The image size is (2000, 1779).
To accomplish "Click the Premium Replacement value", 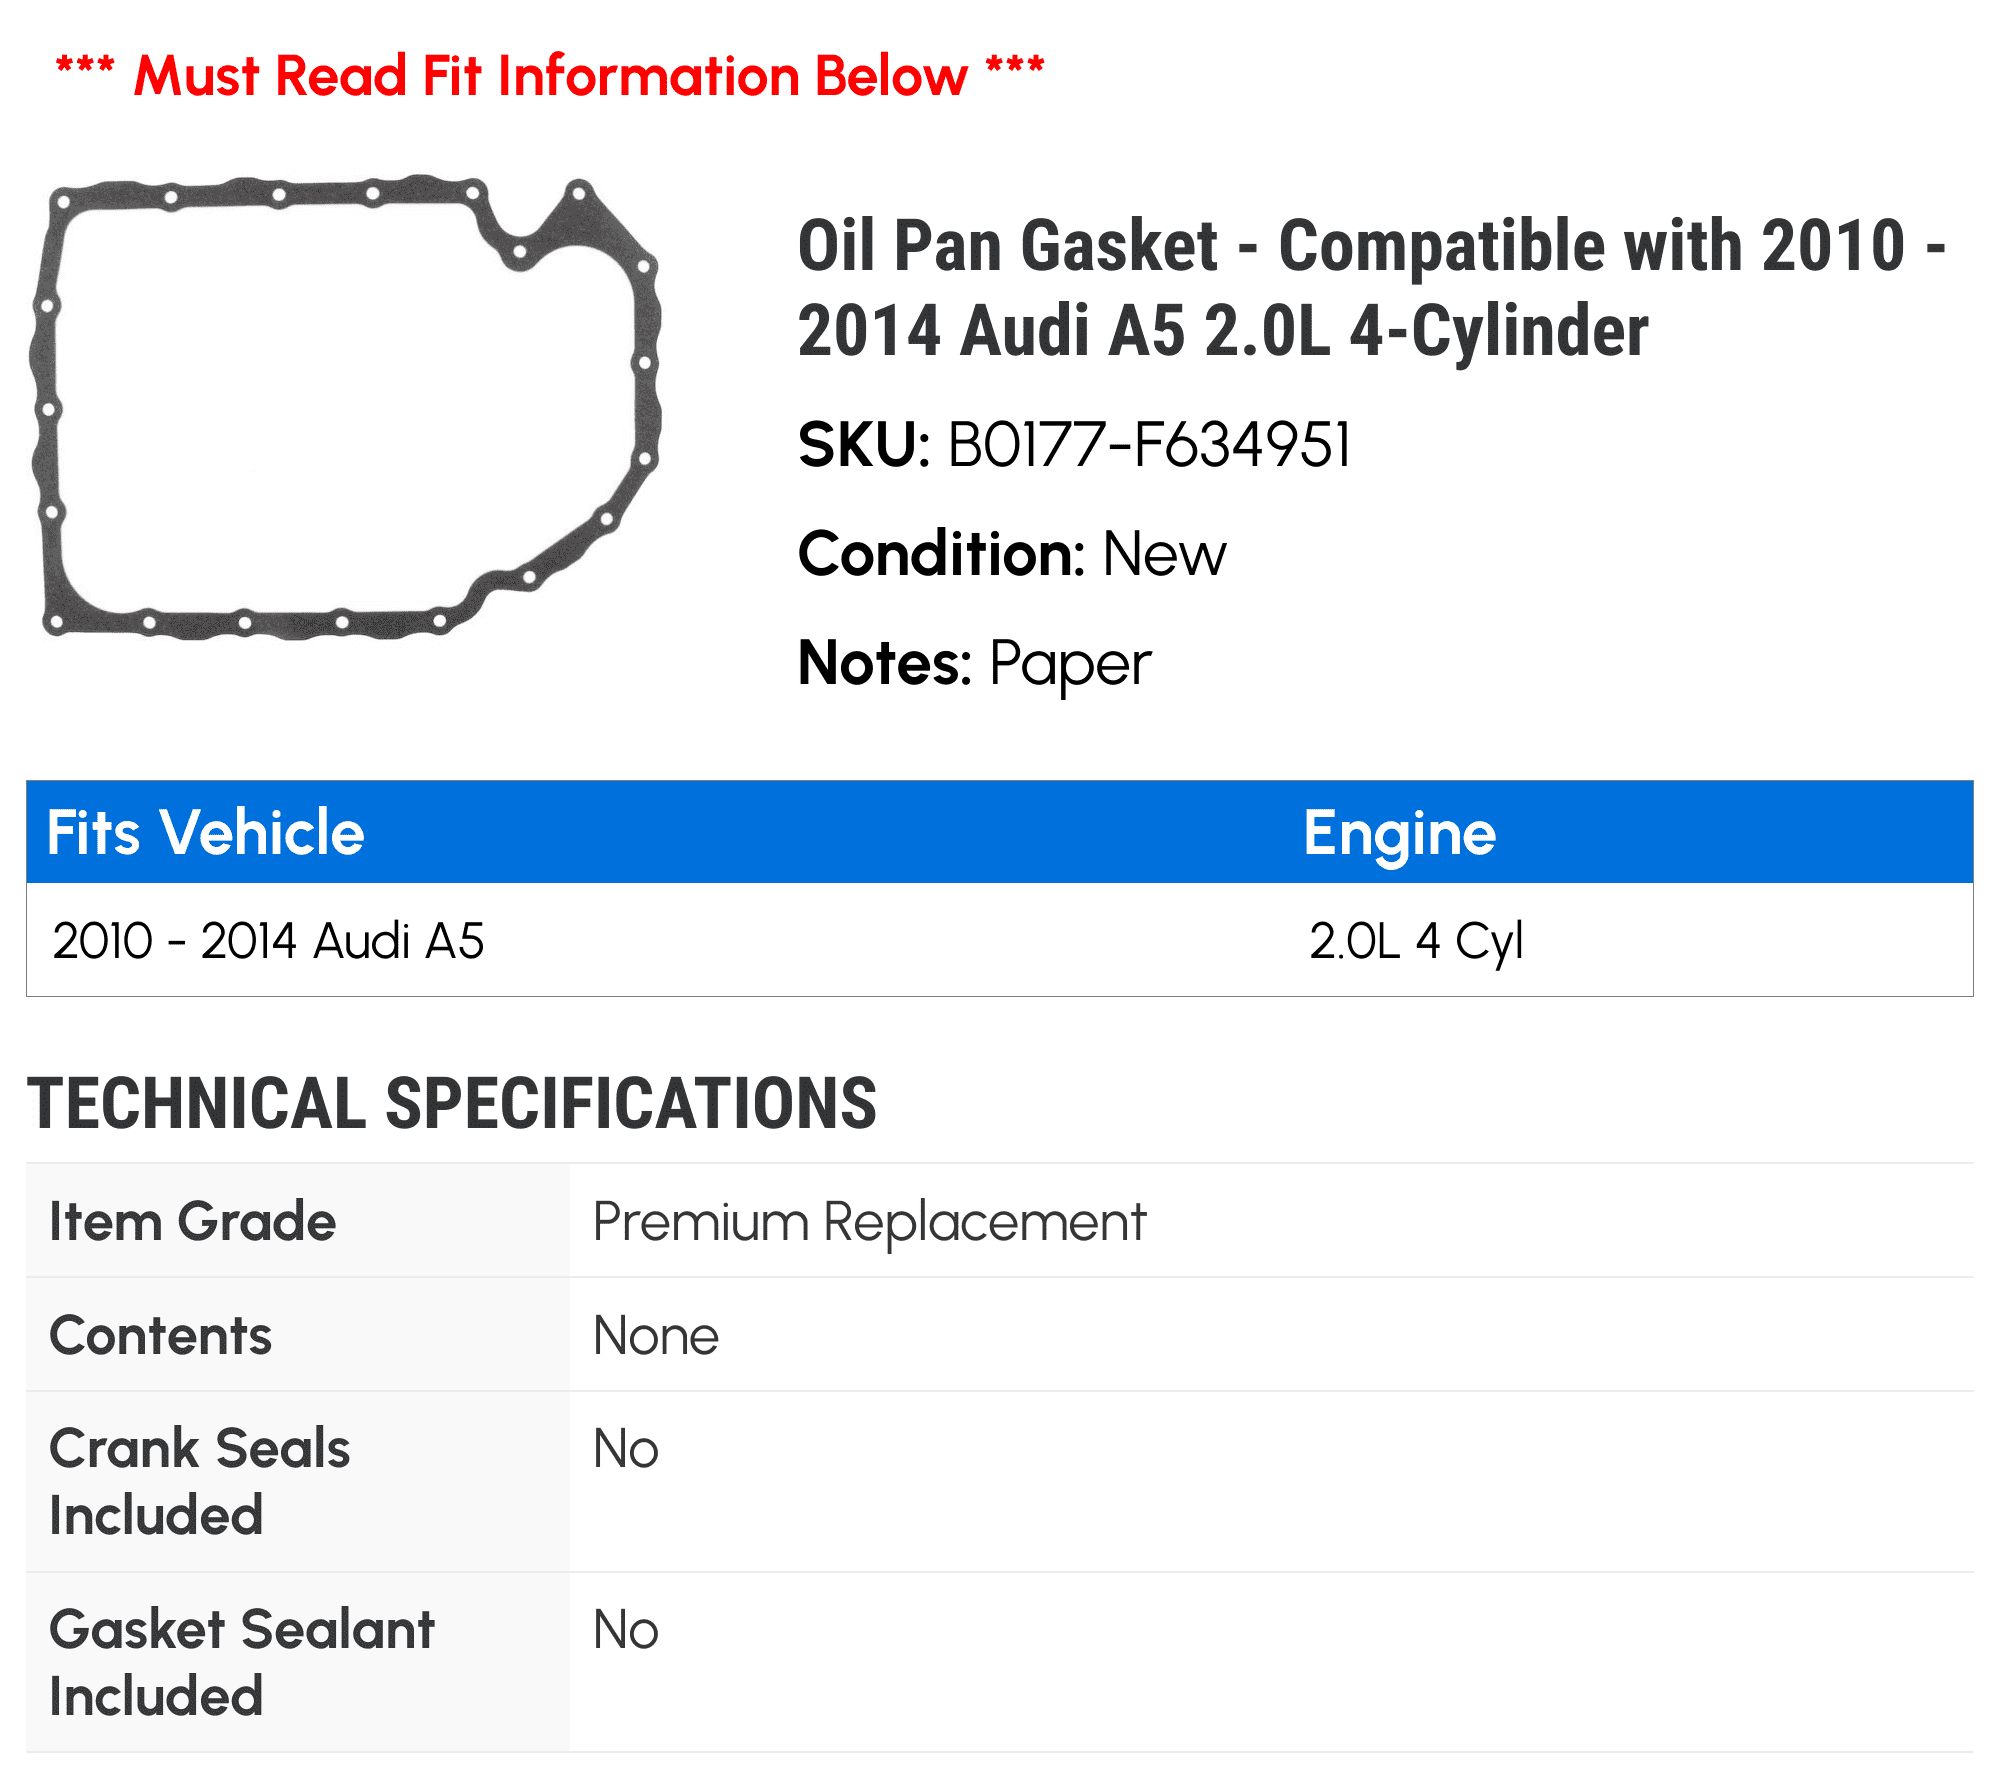I will click(x=869, y=1222).
